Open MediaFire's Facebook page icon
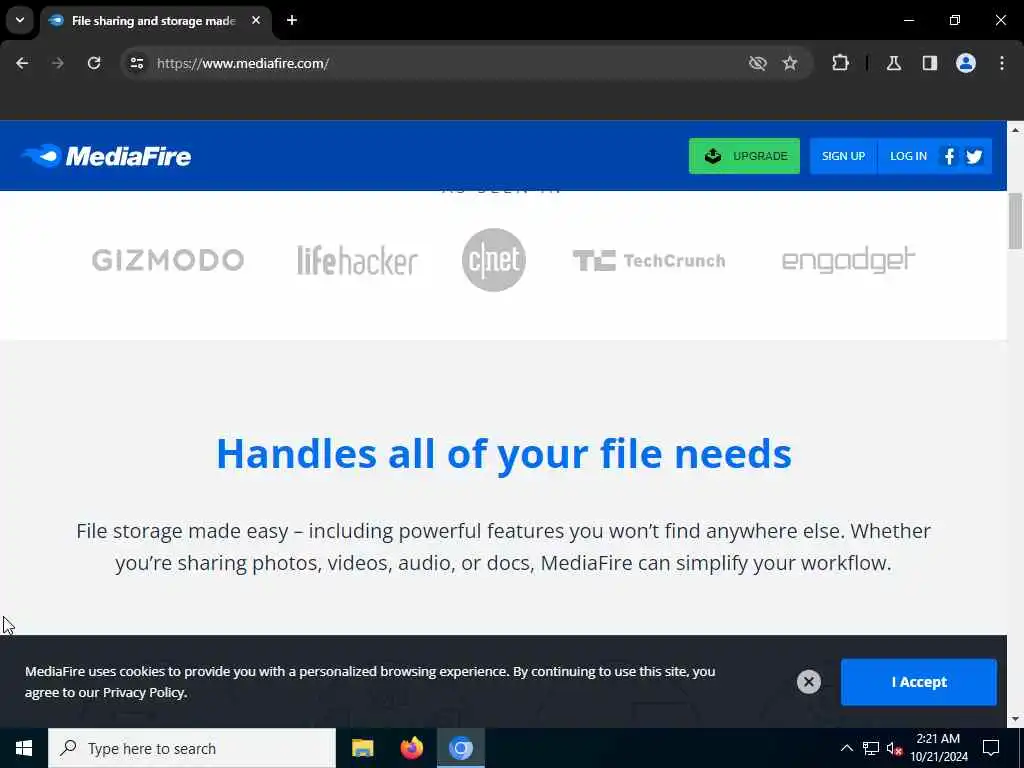1024x768 pixels. tap(950, 156)
